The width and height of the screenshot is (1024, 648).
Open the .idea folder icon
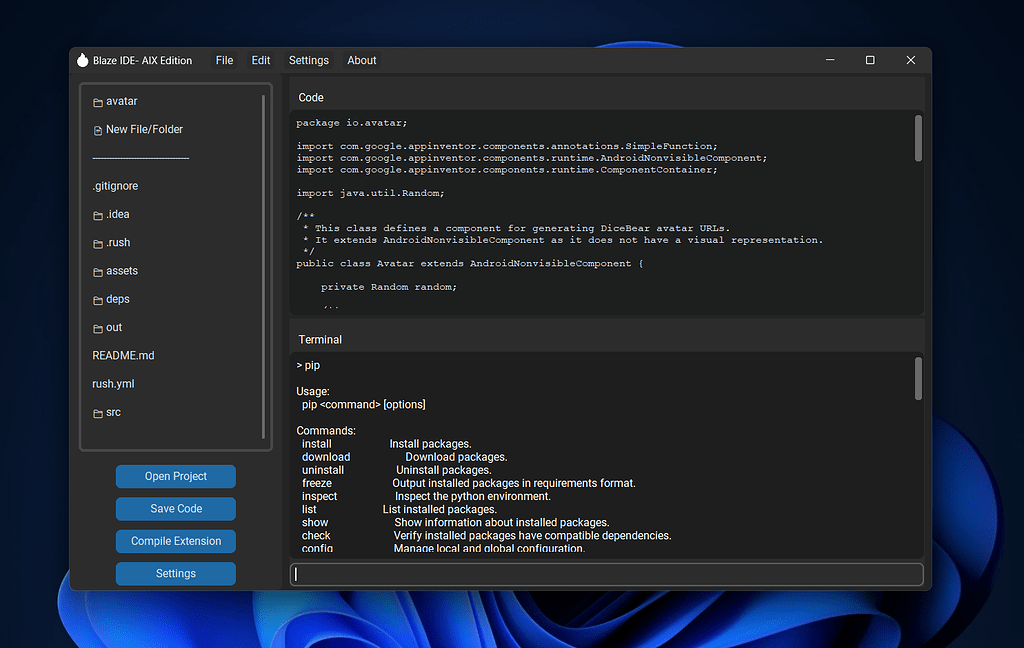click(x=99, y=214)
